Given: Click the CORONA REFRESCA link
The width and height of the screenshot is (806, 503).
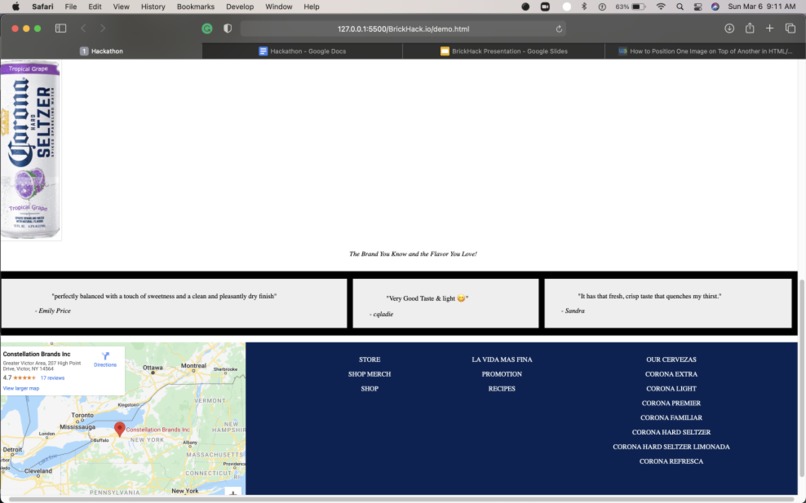Looking at the screenshot, I should tap(671, 461).
